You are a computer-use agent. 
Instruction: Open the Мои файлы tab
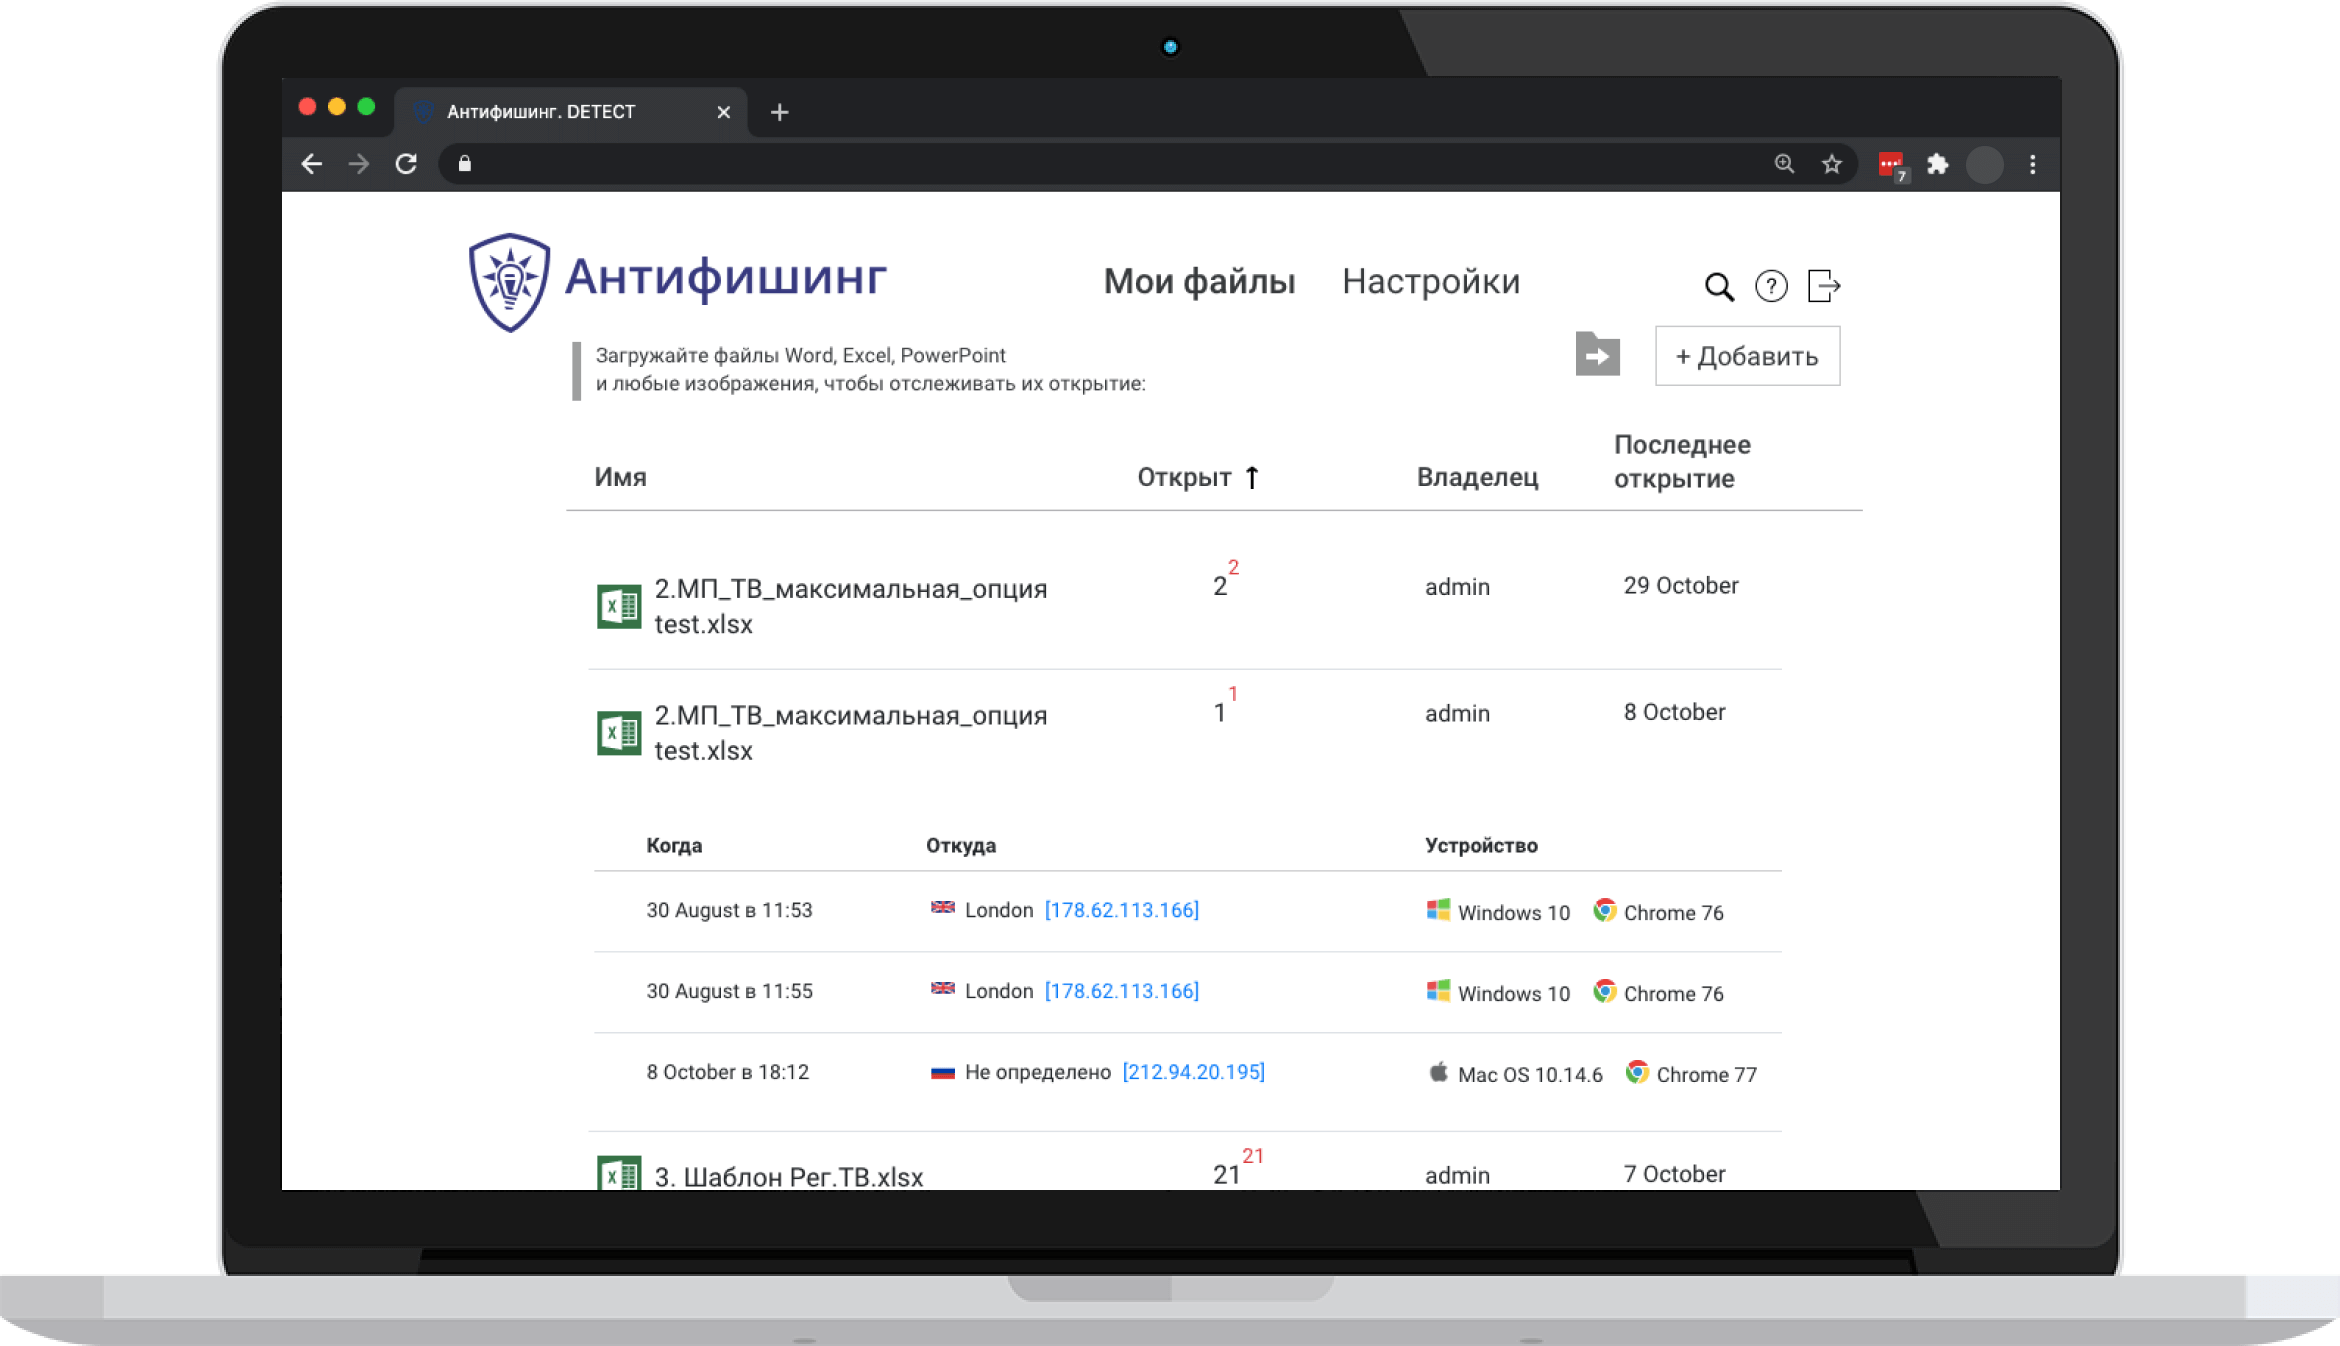click(x=1198, y=282)
